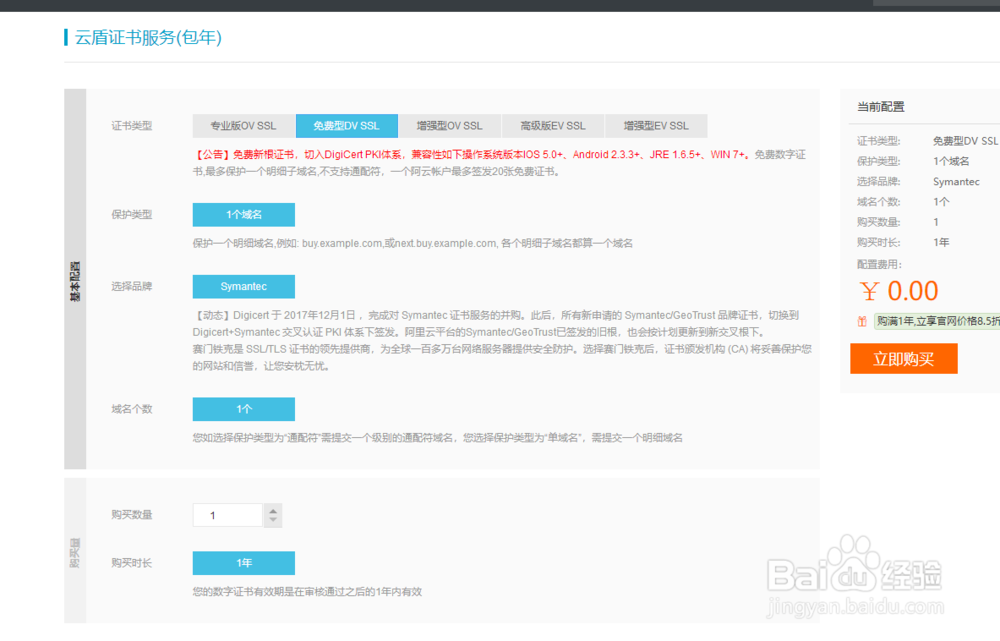Click the 保护类型 label in basic config
Image resolution: width=1000 pixels, height=641 pixels.
pyautogui.click(x=132, y=215)
